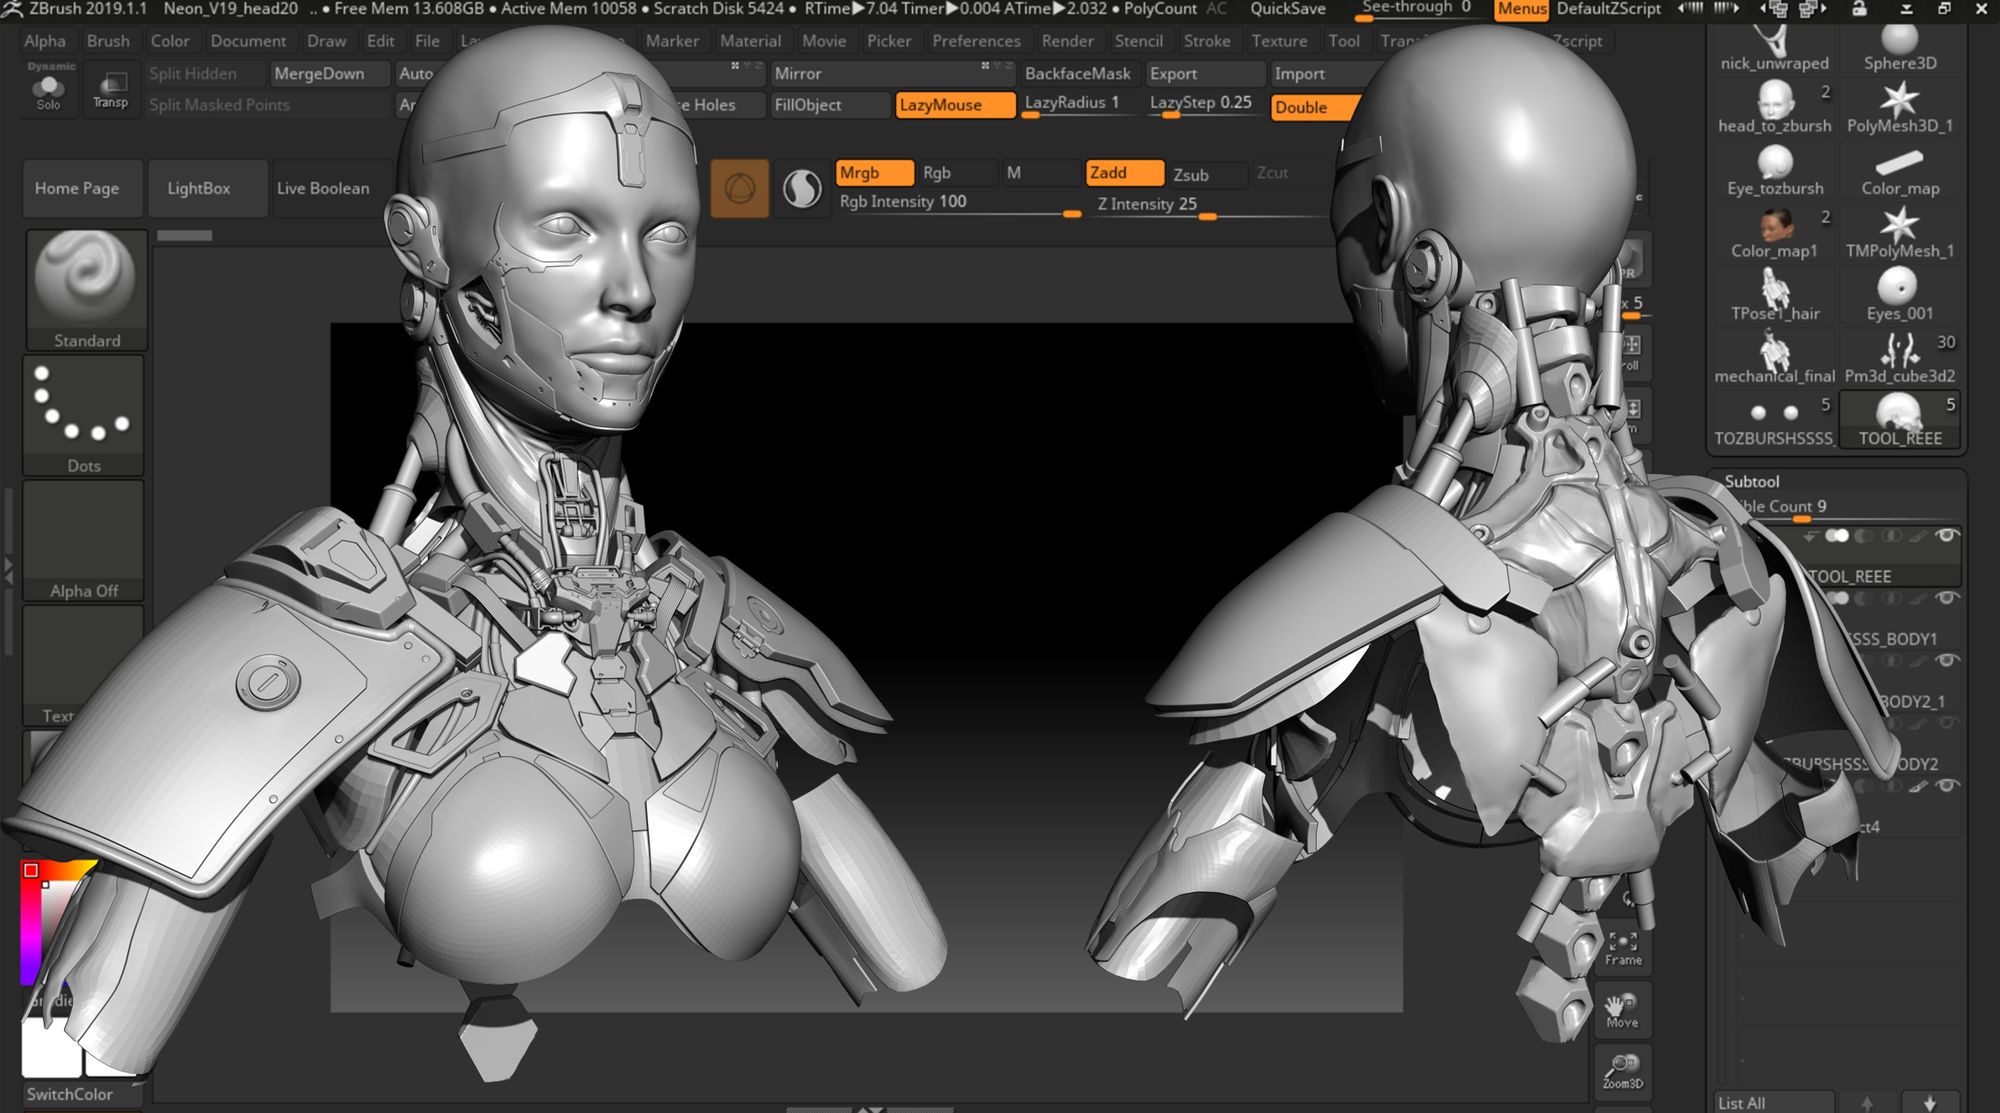Viewport: 2000px width, 1113px height.
Task: Disable the Mrgb mode
Action: pos(874,173)
